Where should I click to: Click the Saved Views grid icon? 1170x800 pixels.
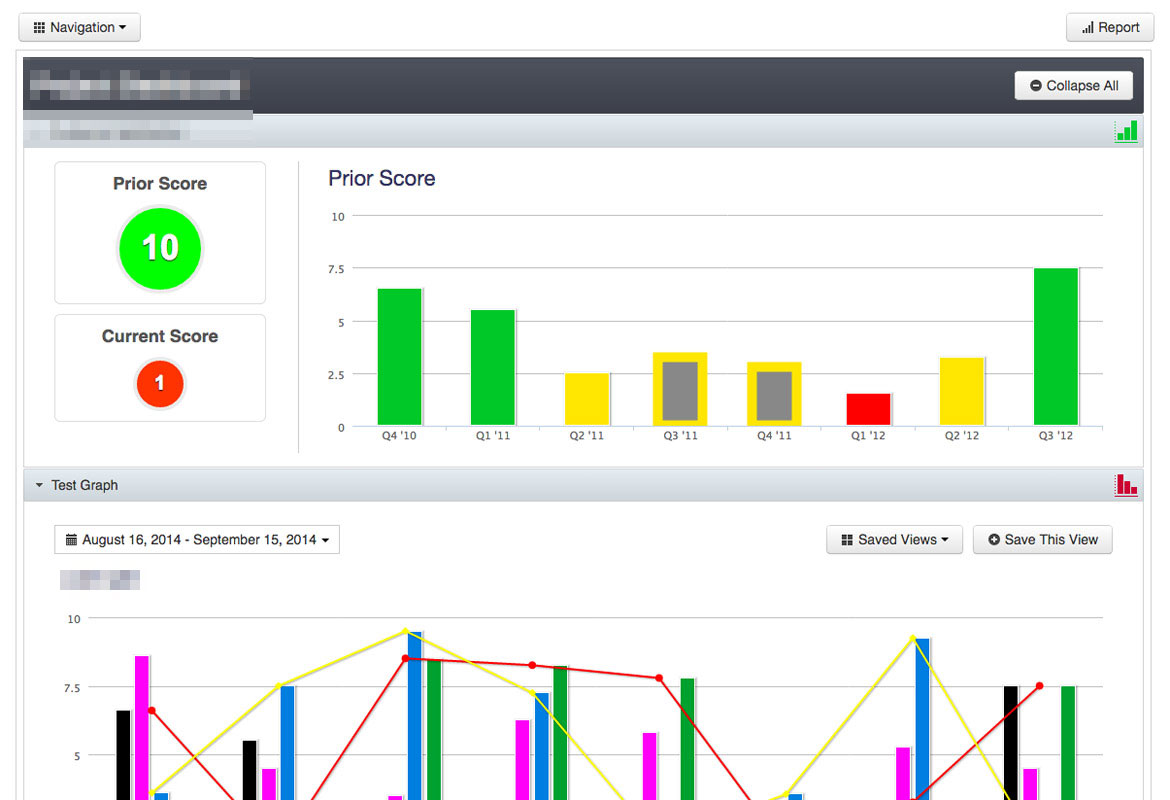point(847,540)
